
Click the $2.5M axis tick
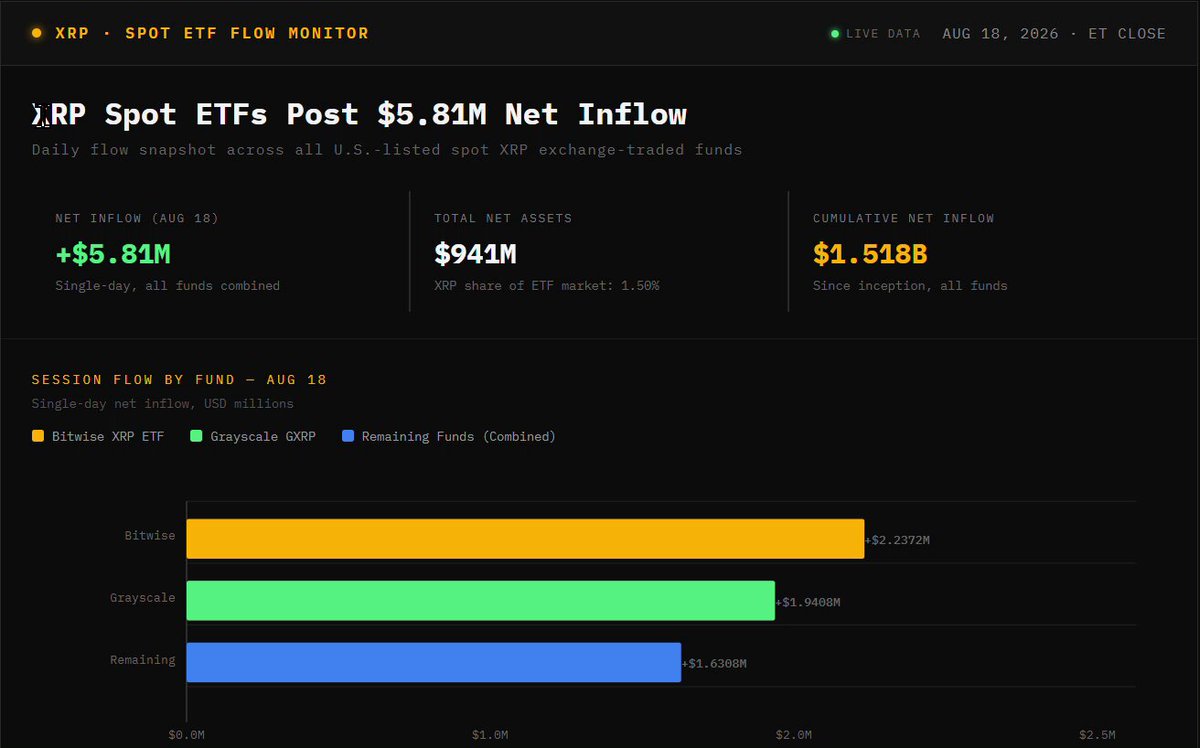click(x=1097, y=735)
